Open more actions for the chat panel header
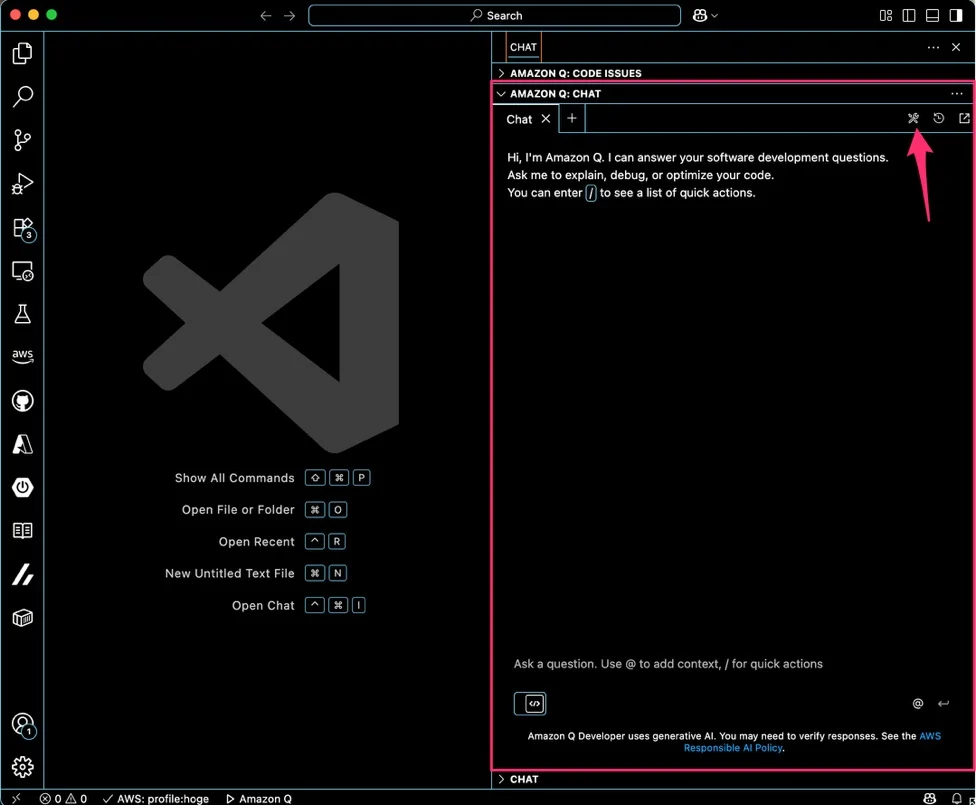Image resolution: width=976 pixels, height=805 pixels. (933, 47)
